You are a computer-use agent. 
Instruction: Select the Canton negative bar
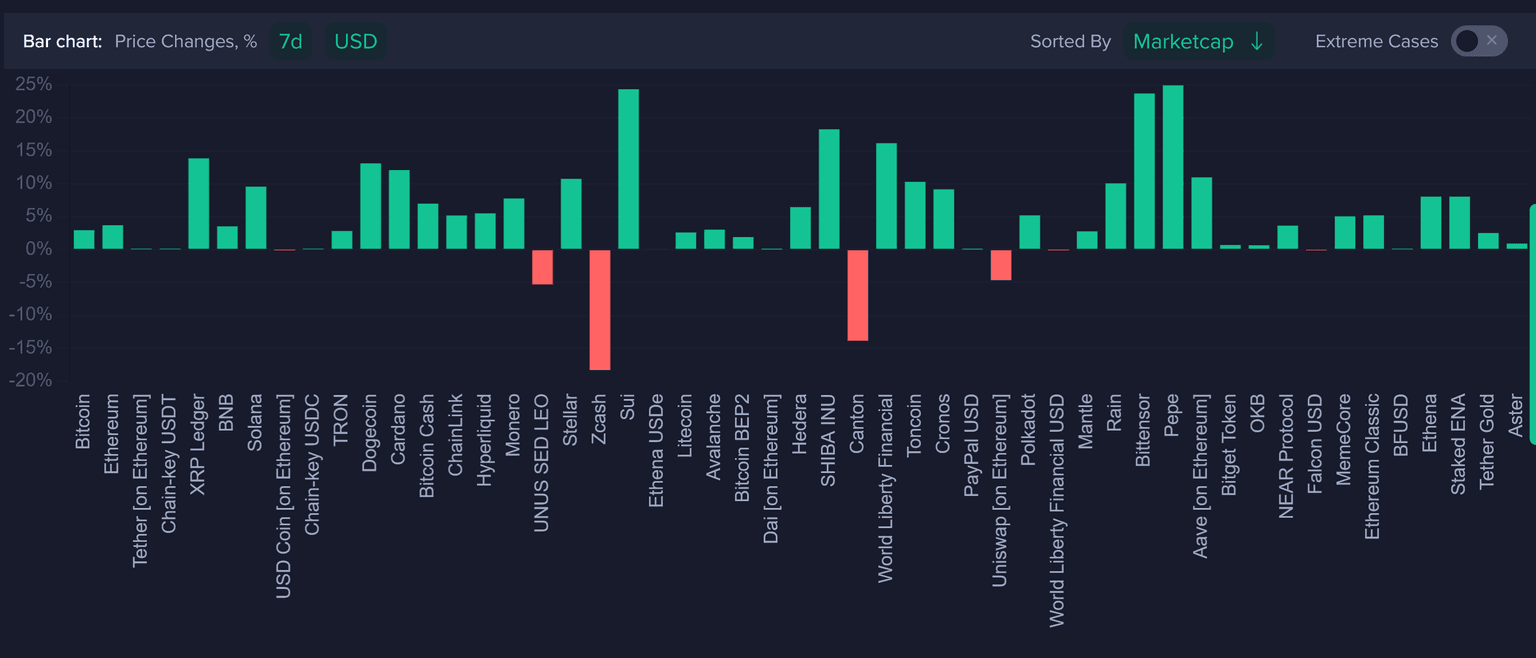pos(857,295)
